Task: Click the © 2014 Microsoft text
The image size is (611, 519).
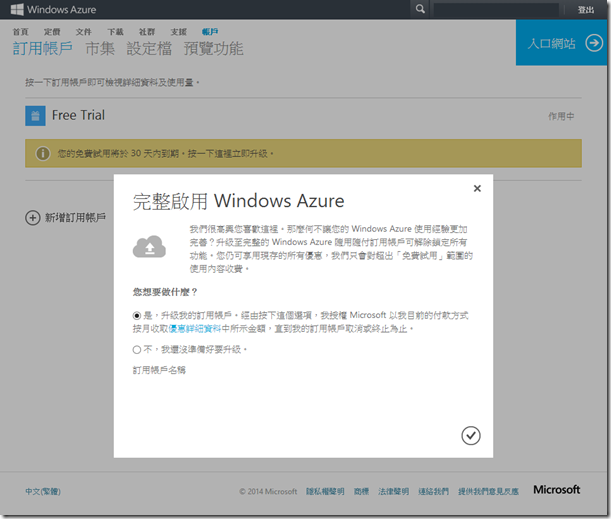Action: coord(268,491)
